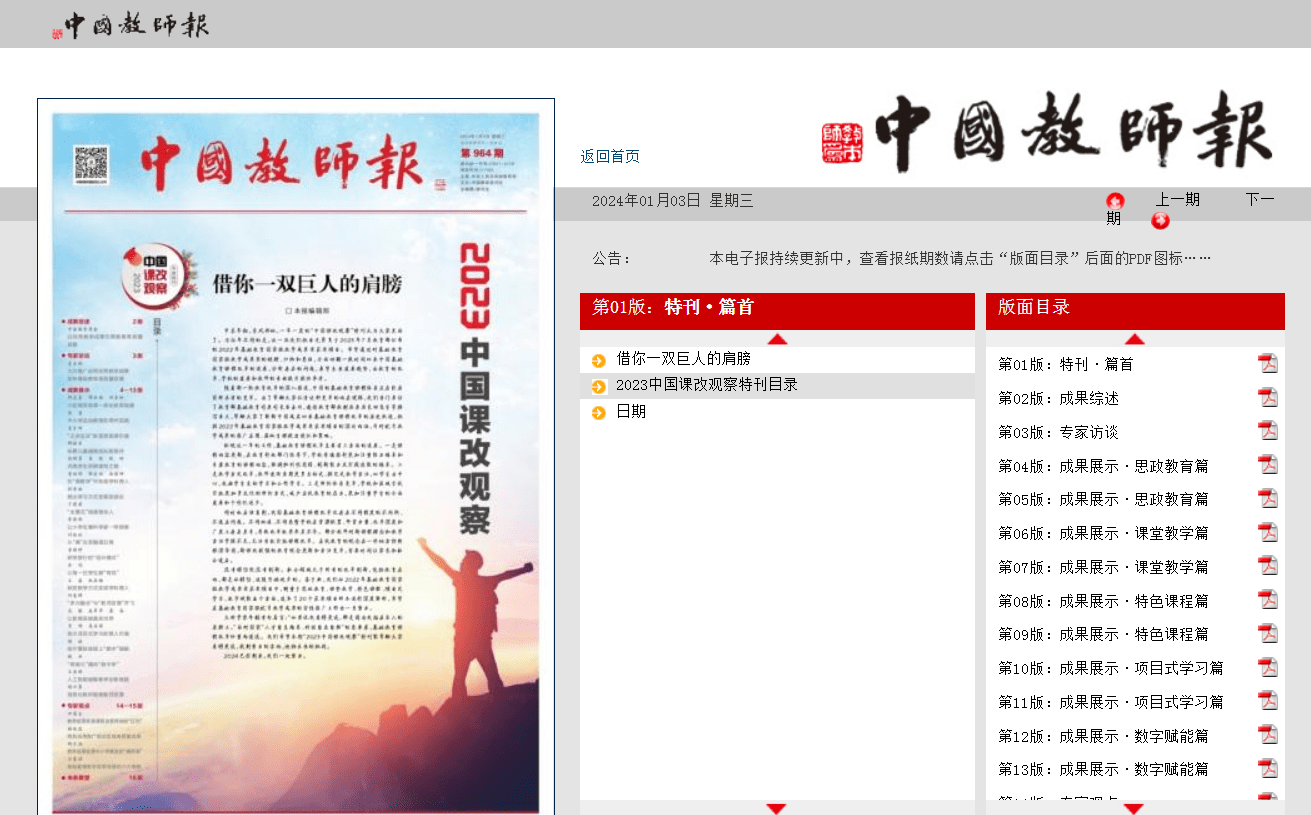Download PDF of 第08版 特色课程篇
The height and width of the screenshot is (815, 1311).
click(1268, 600)
